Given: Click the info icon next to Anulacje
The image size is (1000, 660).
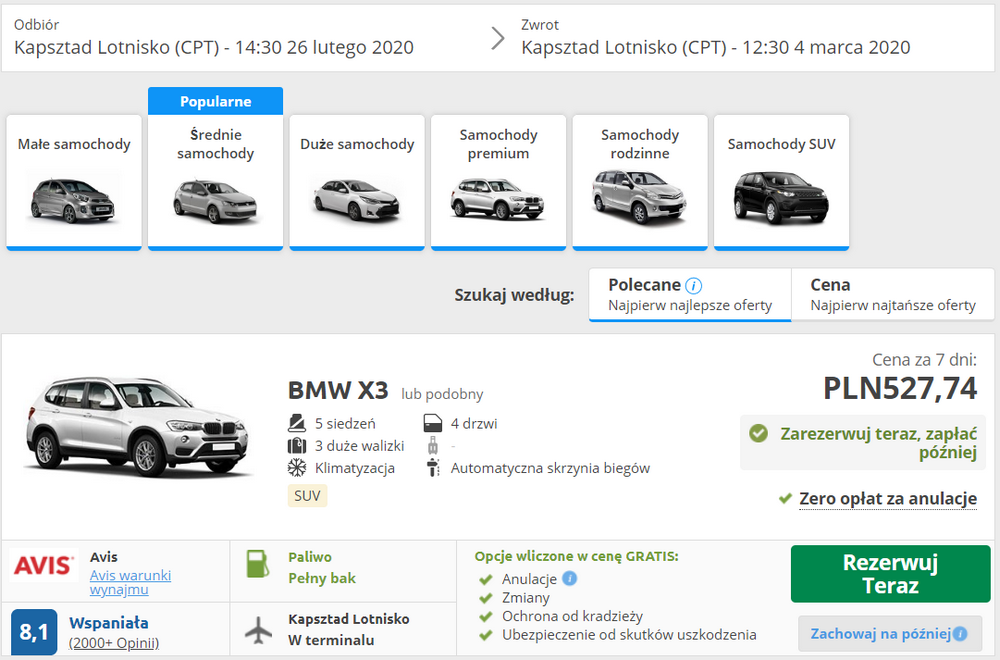Looking at the screenshot, I should point(570,578).
